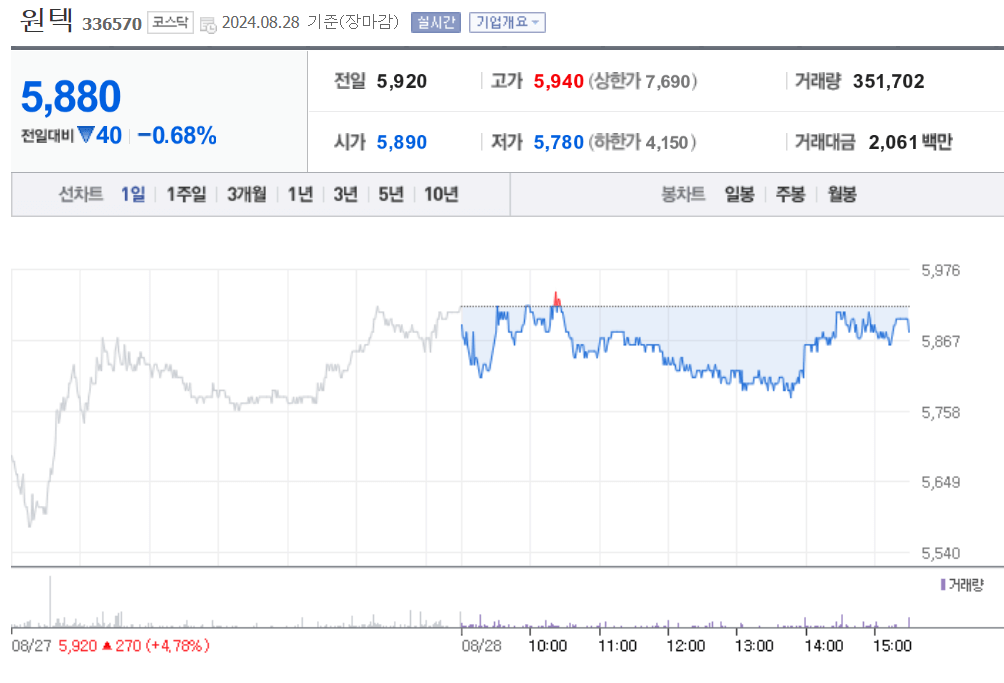
Task: Open the 월봉 monthly candle chart
Action: tap(841, 194)
